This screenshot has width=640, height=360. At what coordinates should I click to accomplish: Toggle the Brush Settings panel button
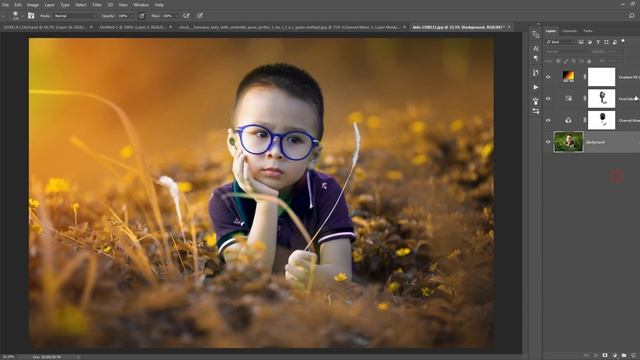(31, 16)
